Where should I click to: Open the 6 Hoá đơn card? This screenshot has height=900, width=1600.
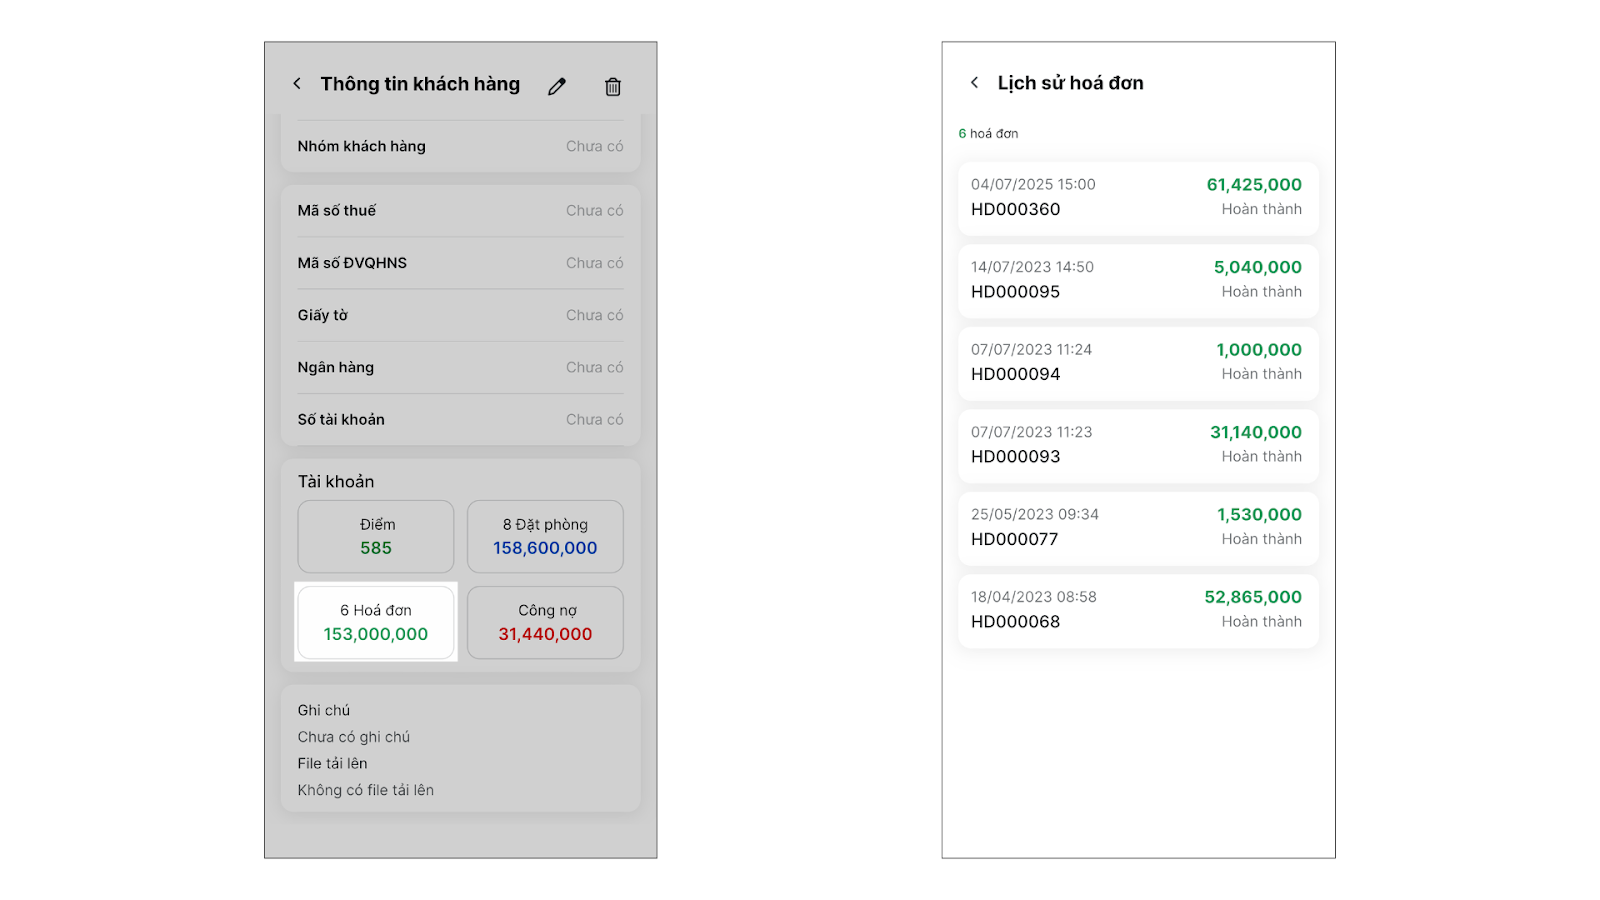coord(376,622)
